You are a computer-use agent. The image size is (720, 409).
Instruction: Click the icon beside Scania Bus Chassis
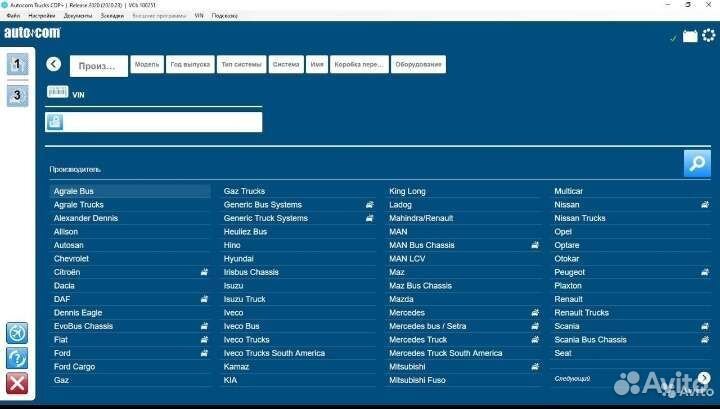tap(705, 340)
